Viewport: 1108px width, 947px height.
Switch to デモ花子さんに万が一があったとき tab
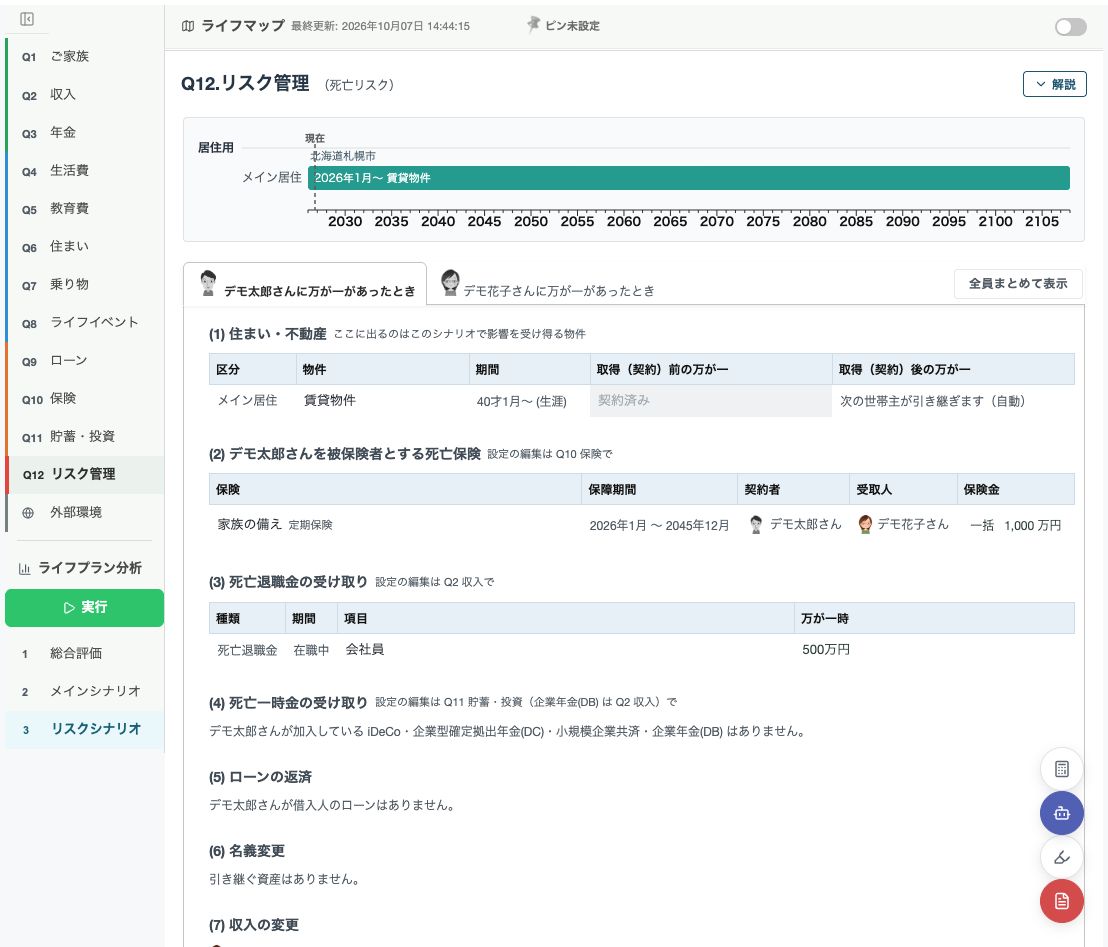point(548,284)
